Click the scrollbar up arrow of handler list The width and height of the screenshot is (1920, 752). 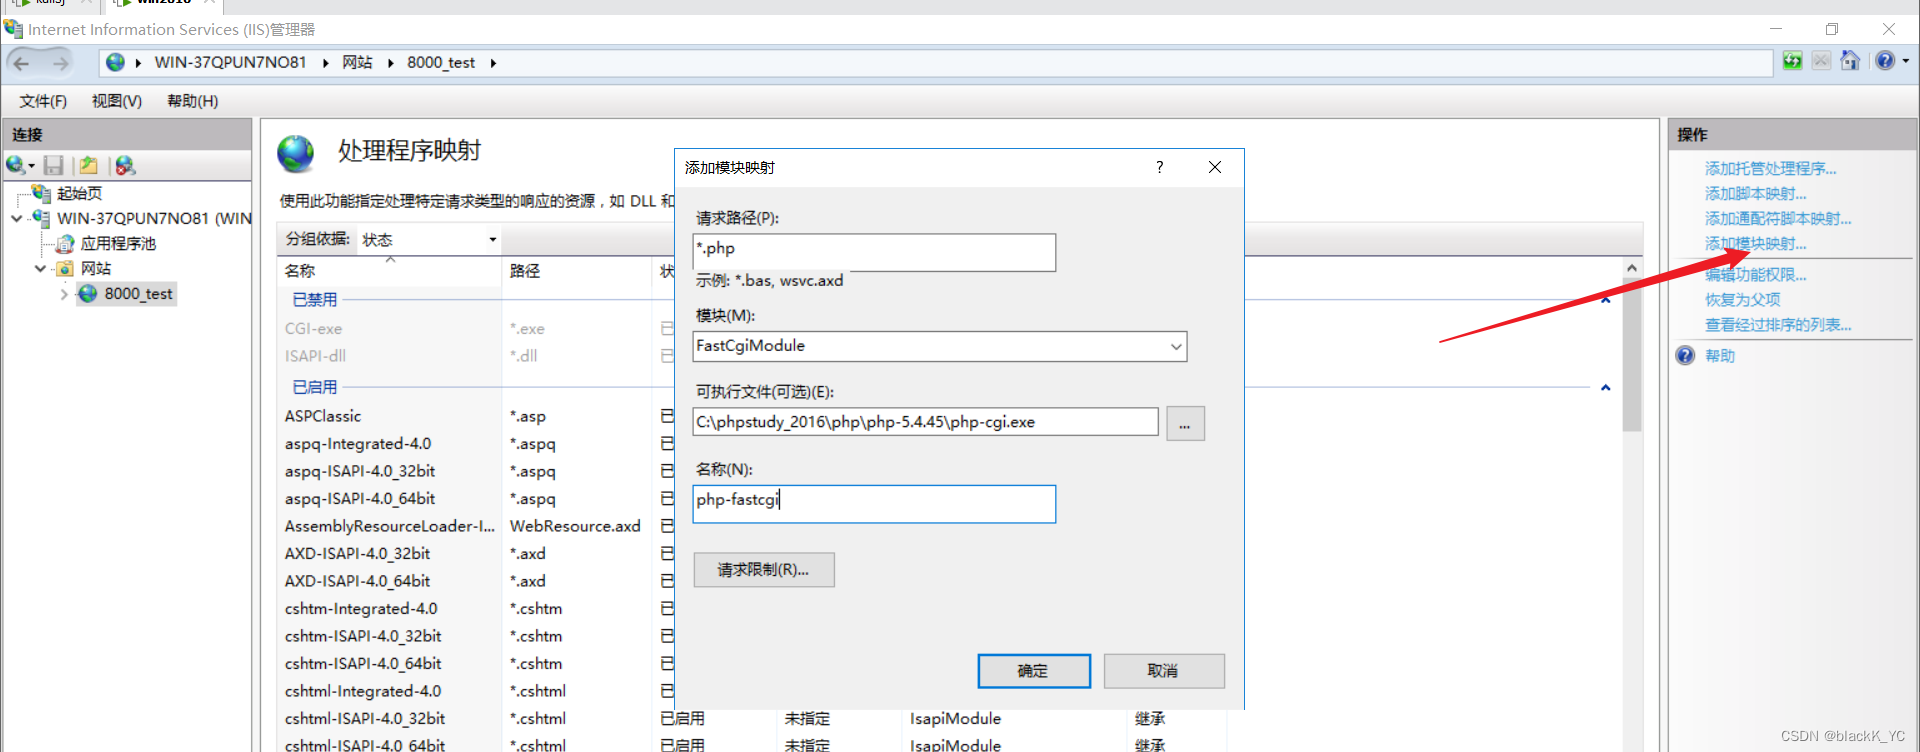pyautogui.click(x=1631, y=268)
